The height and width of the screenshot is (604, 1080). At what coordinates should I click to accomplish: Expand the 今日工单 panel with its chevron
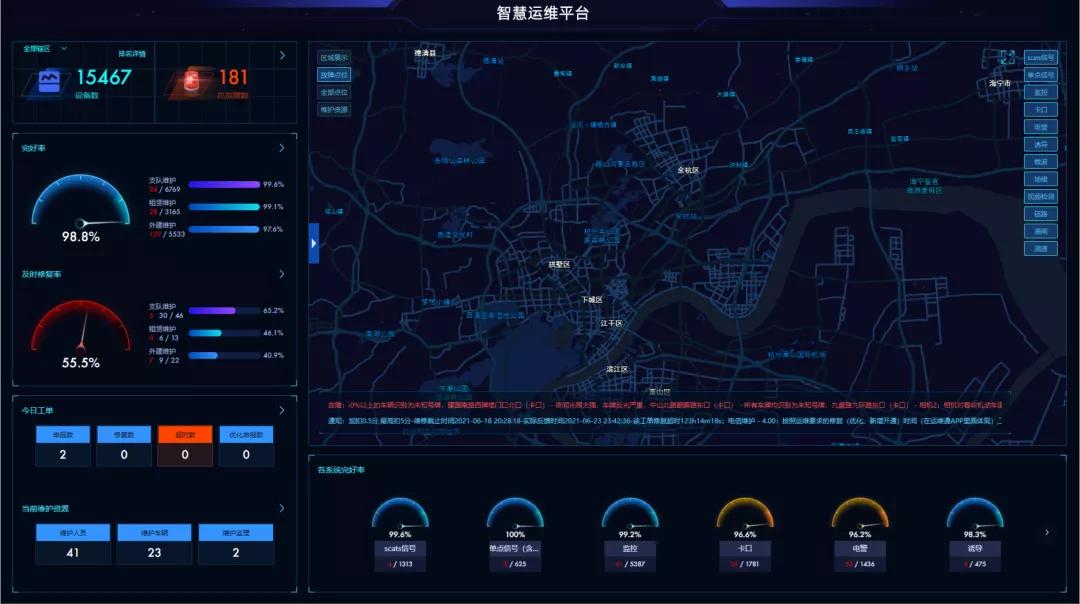click(282, 410)
